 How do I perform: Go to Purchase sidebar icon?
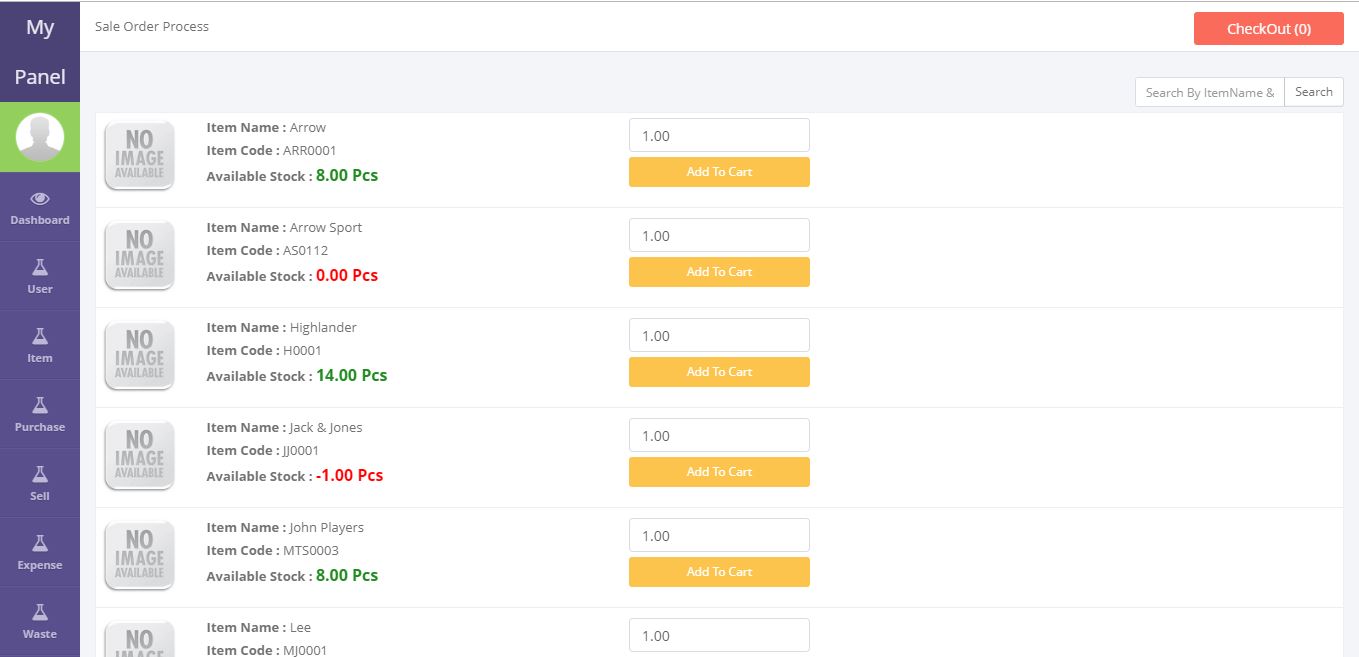pyautogui.click(x=40, y=406)
